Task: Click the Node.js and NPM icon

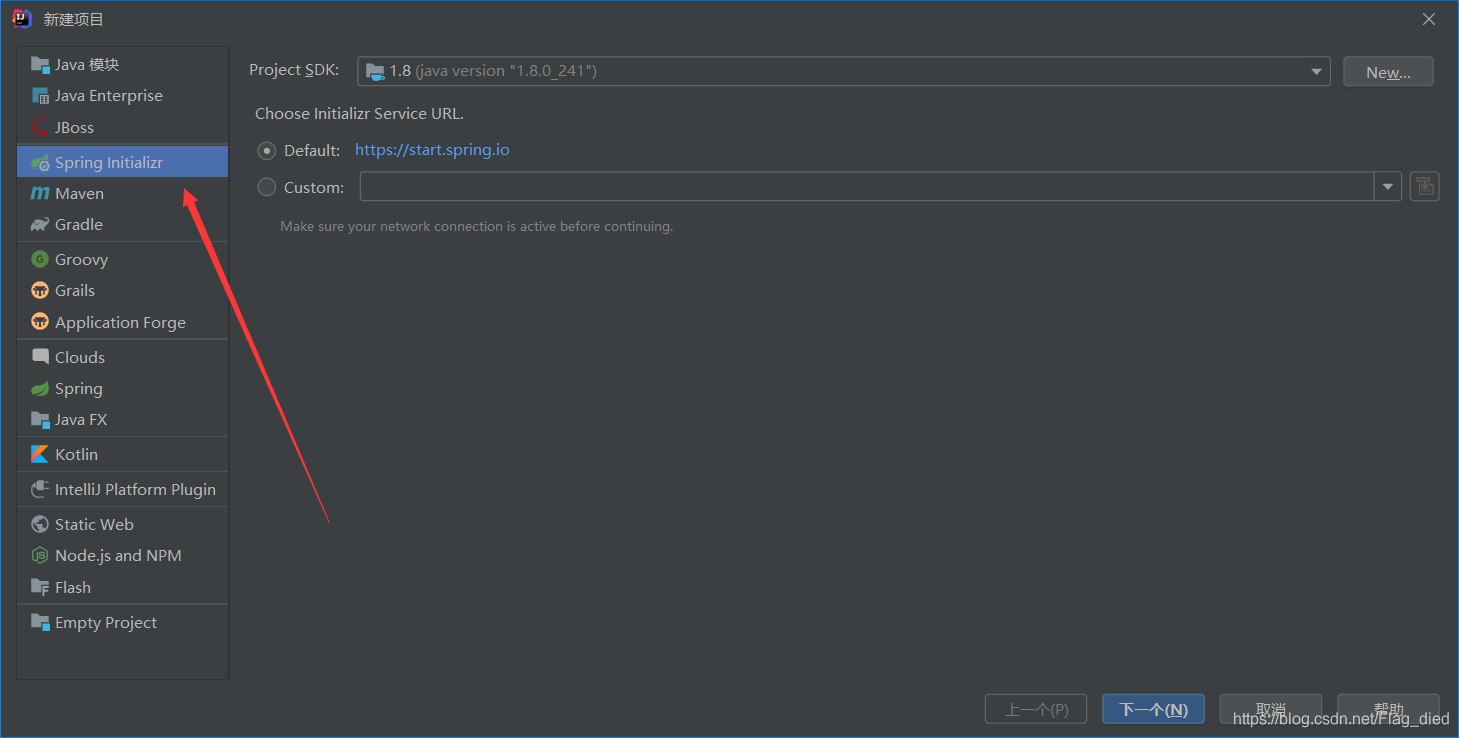Action: click(40, 555)
